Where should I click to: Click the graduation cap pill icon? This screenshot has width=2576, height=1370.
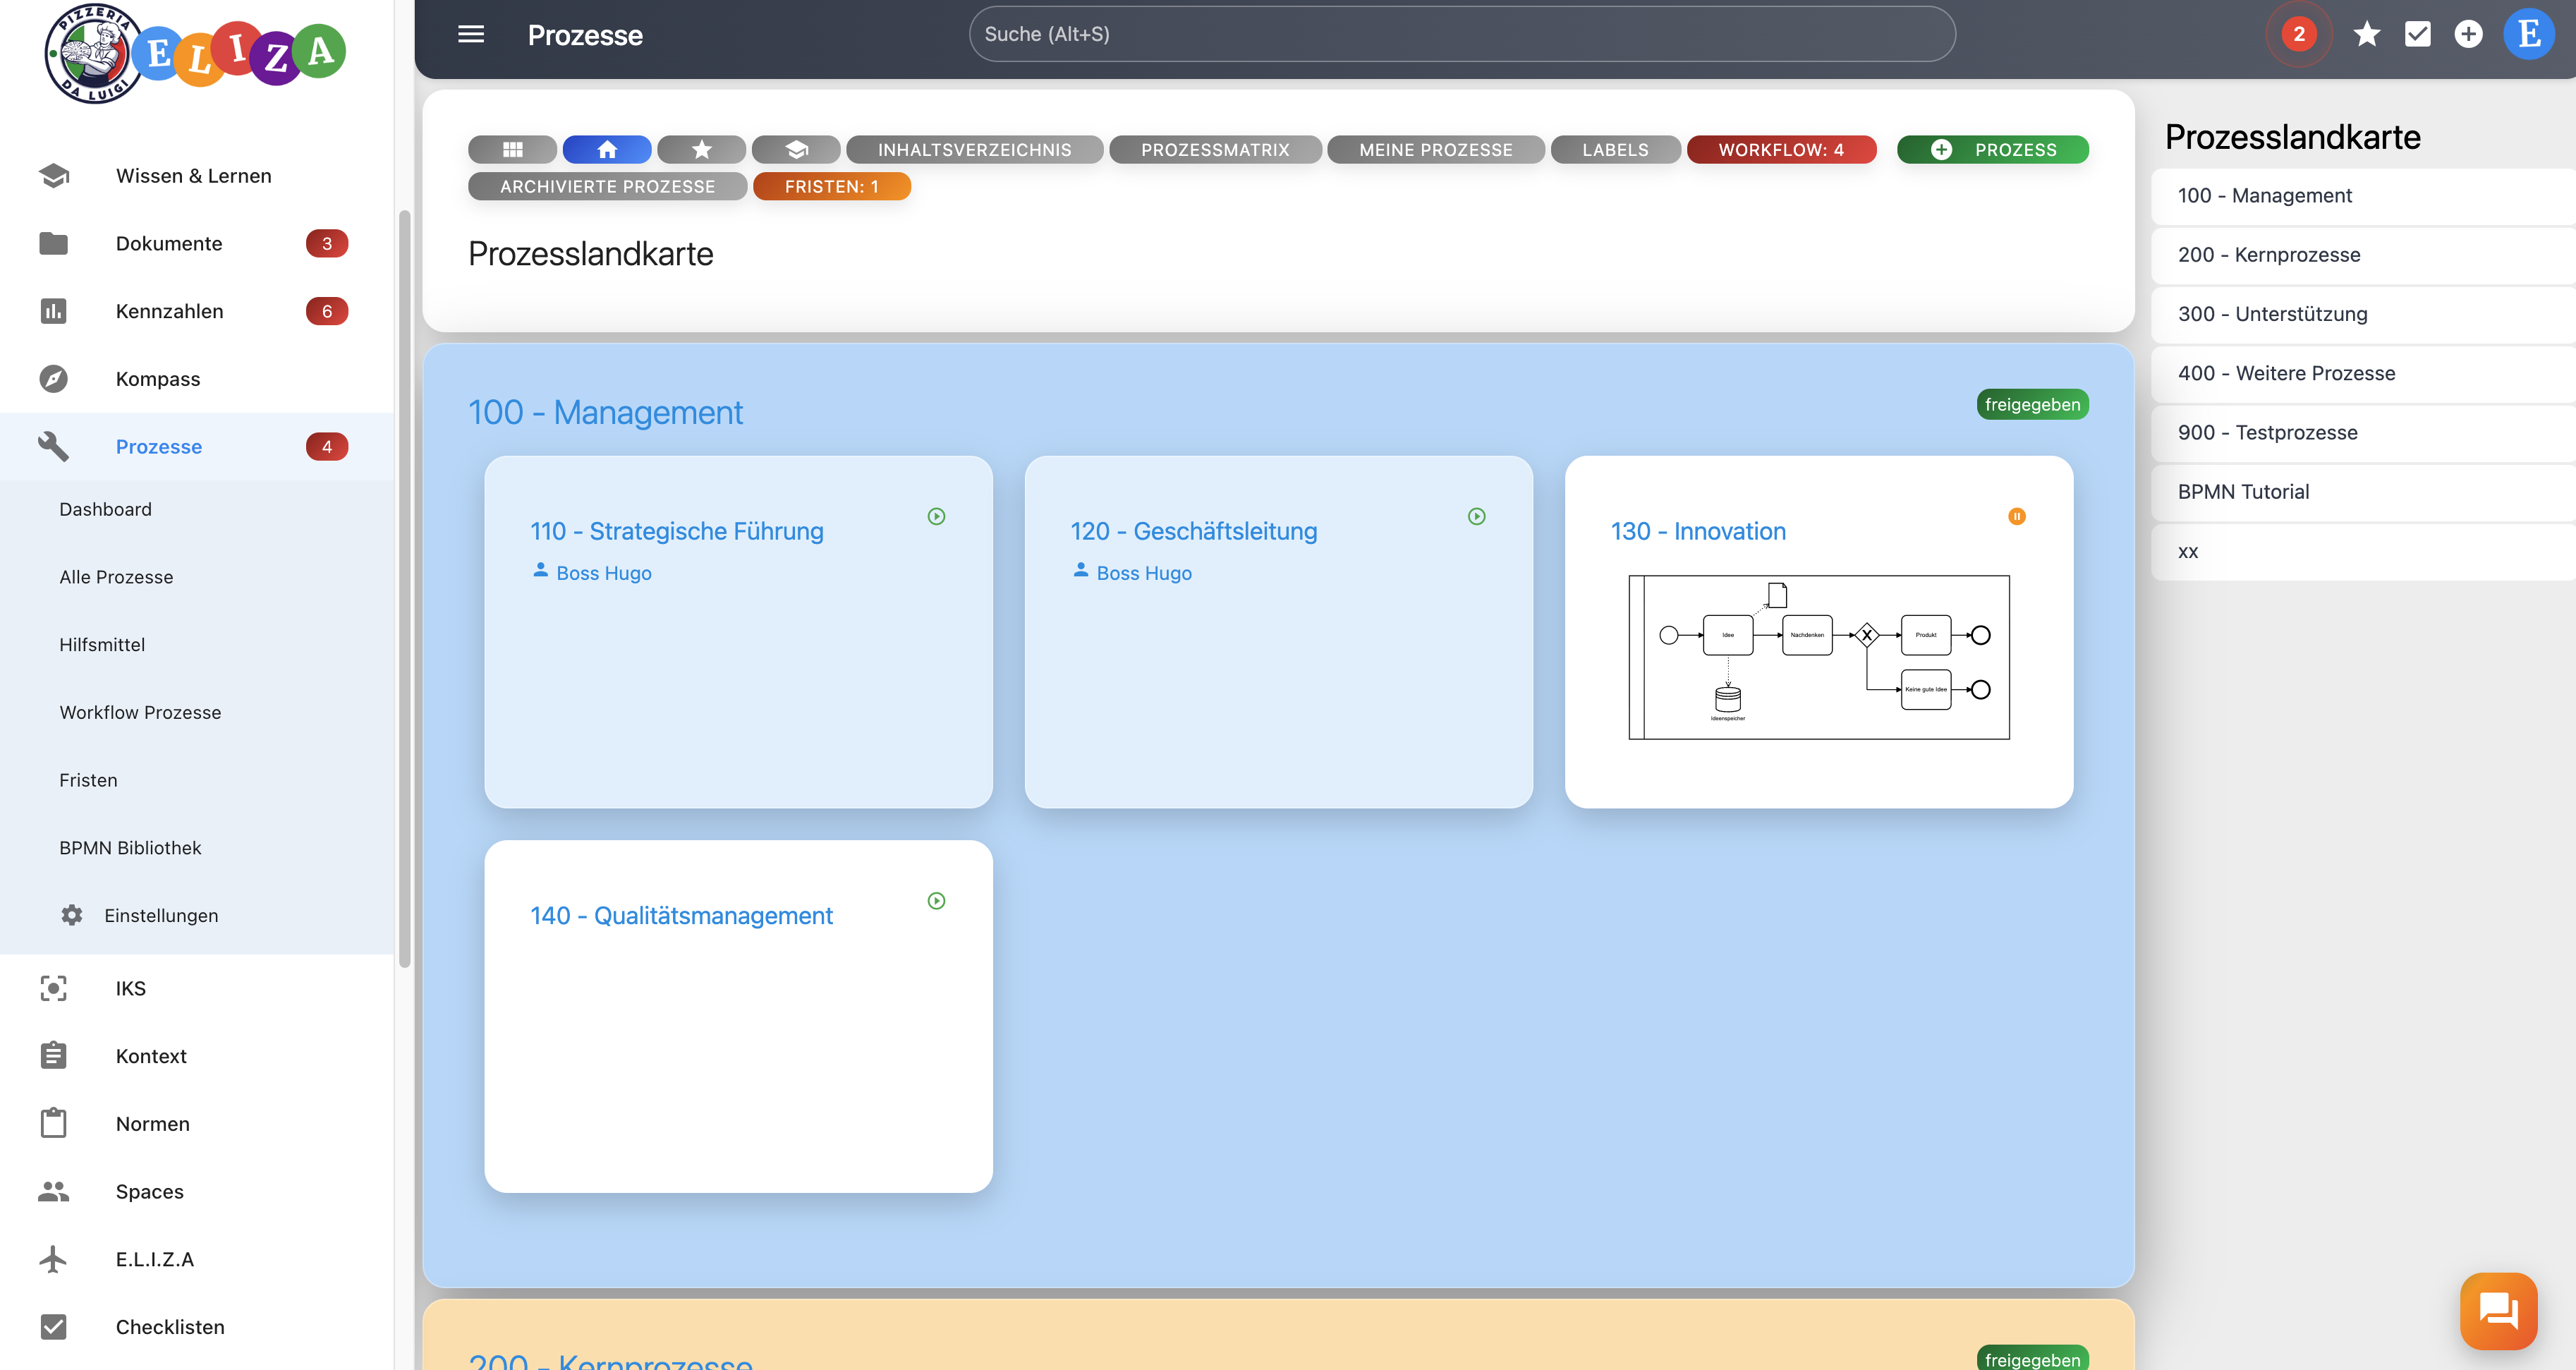[796, 150]
